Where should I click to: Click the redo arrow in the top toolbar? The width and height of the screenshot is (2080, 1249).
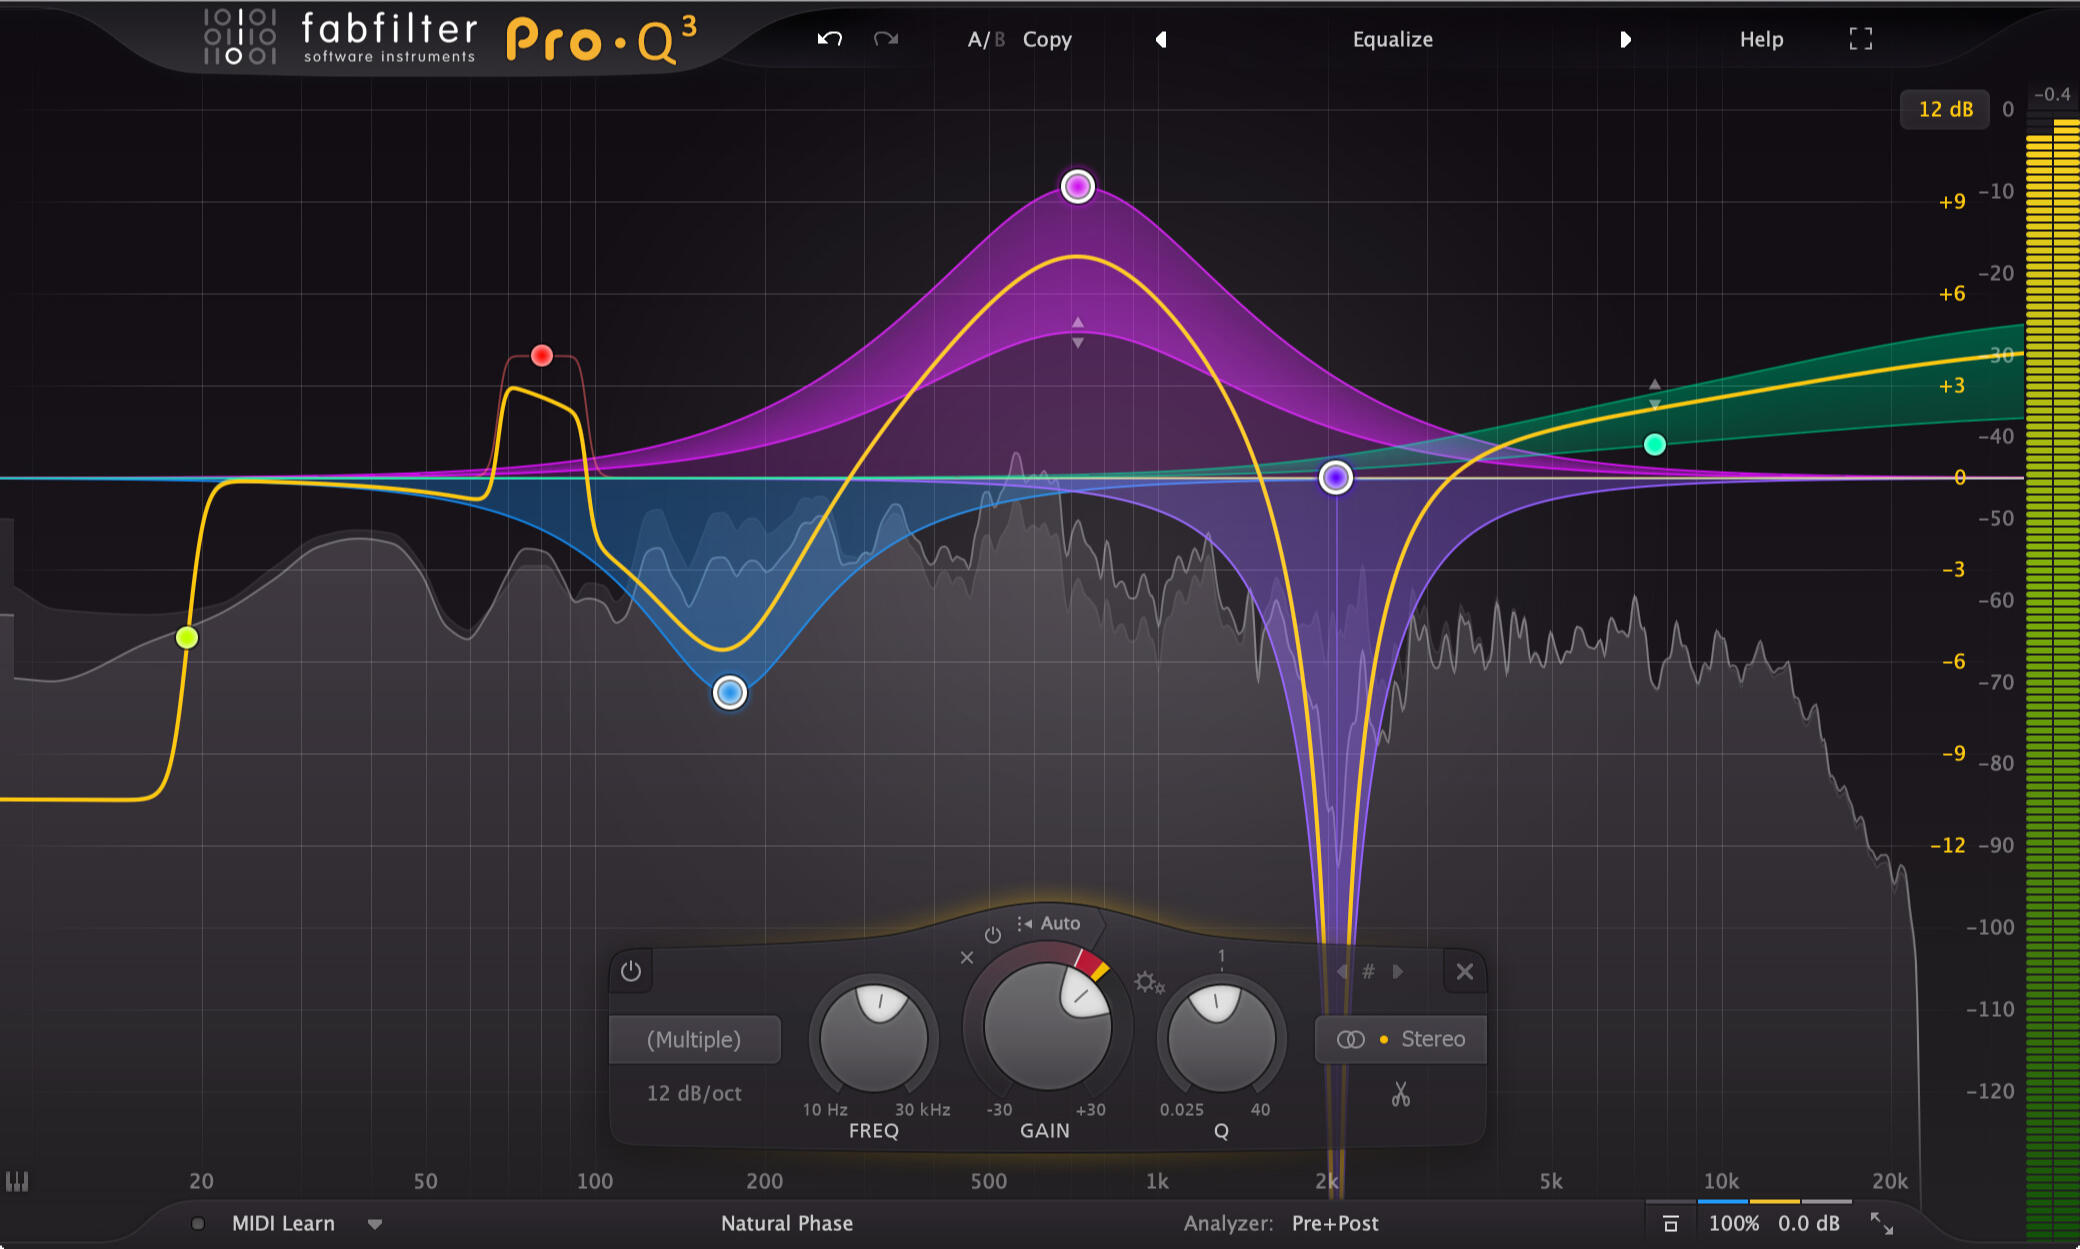click(885, 40)
